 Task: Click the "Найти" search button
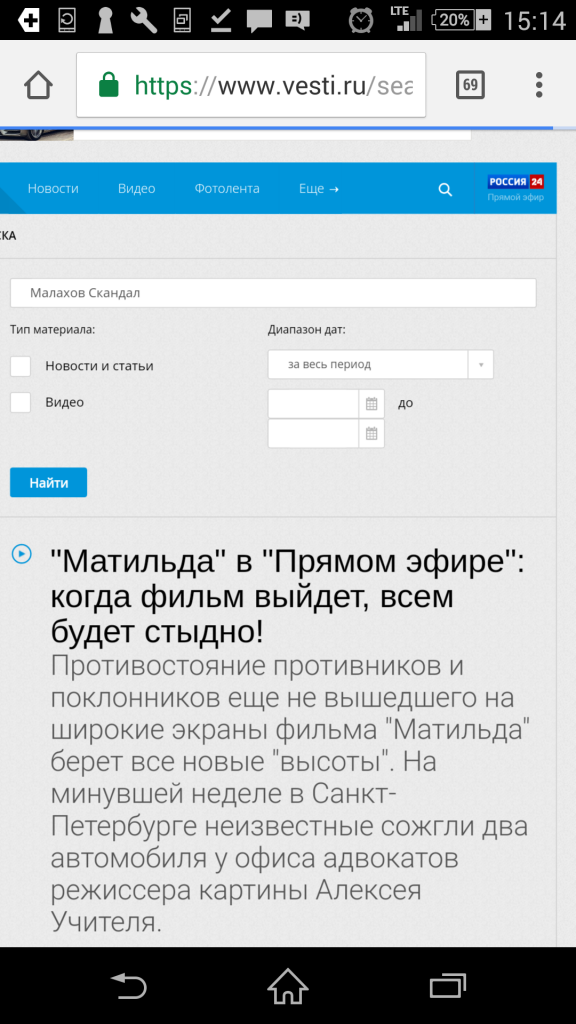click(48, 483)
